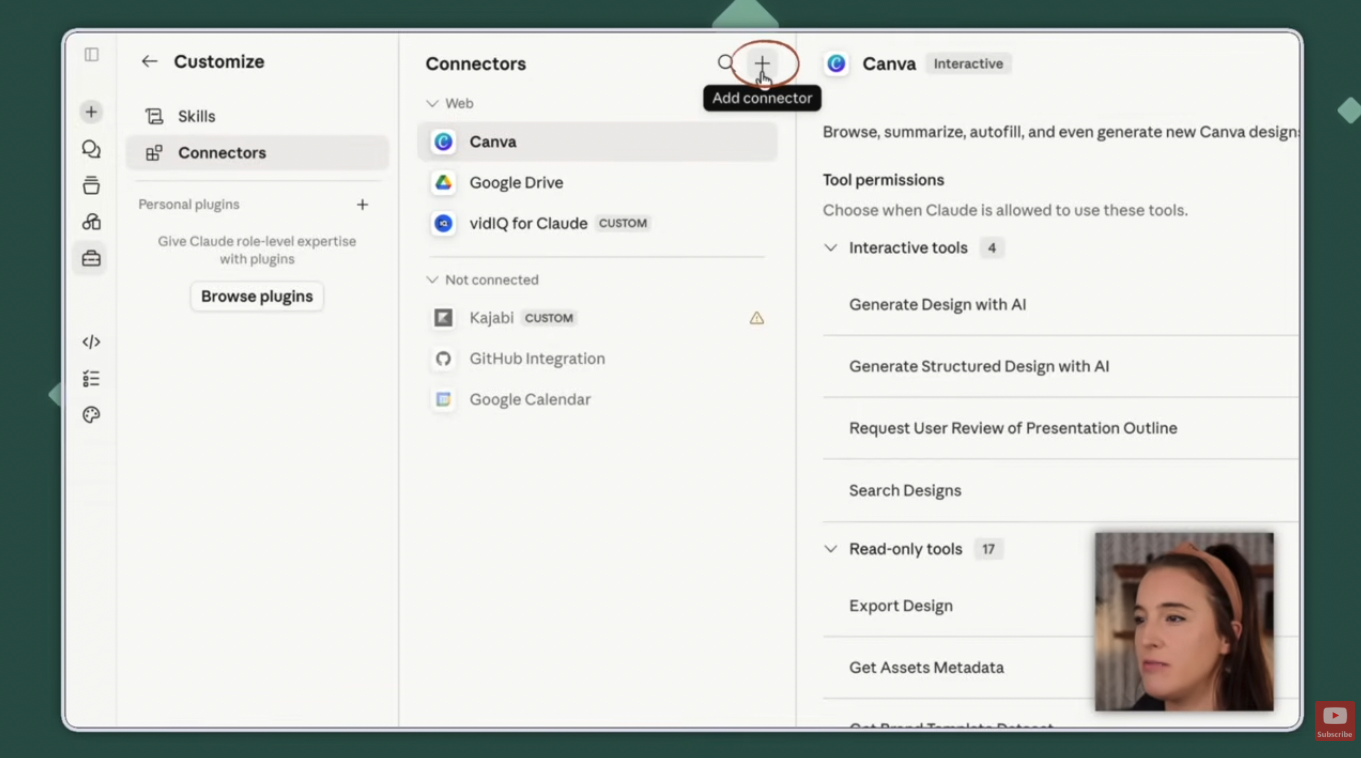Click Request User Review of Presentation Outline
This screenshot has height=758, width=1361.
[1013, 428]
